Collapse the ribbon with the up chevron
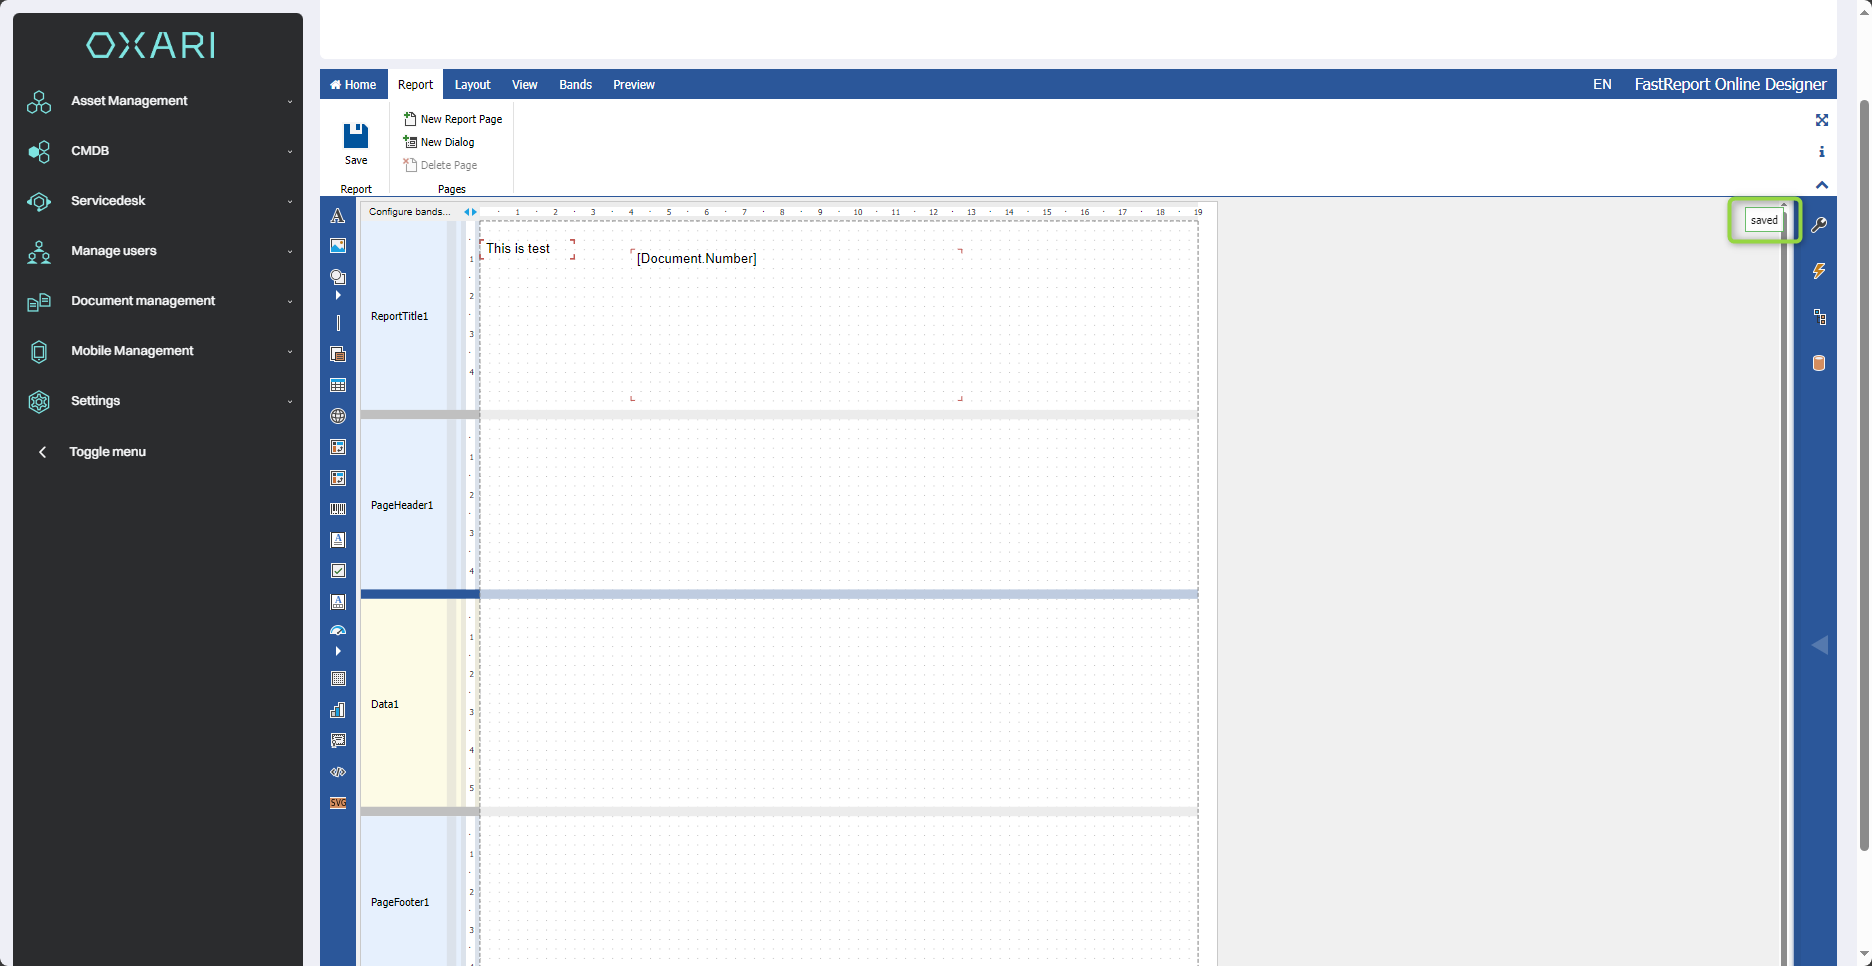This screenshot has width=1872, height=966. click(x=1821, y=185)
